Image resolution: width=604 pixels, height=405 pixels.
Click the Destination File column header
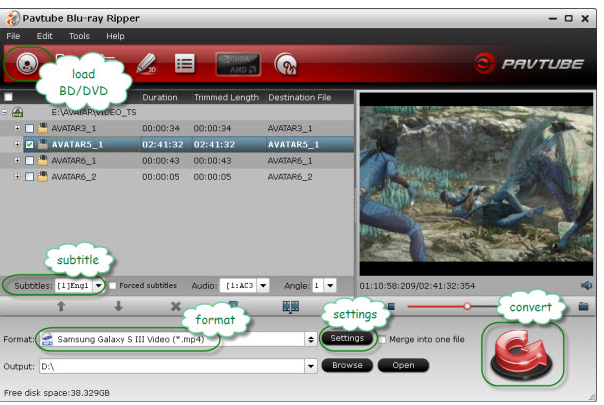(300, 97)
